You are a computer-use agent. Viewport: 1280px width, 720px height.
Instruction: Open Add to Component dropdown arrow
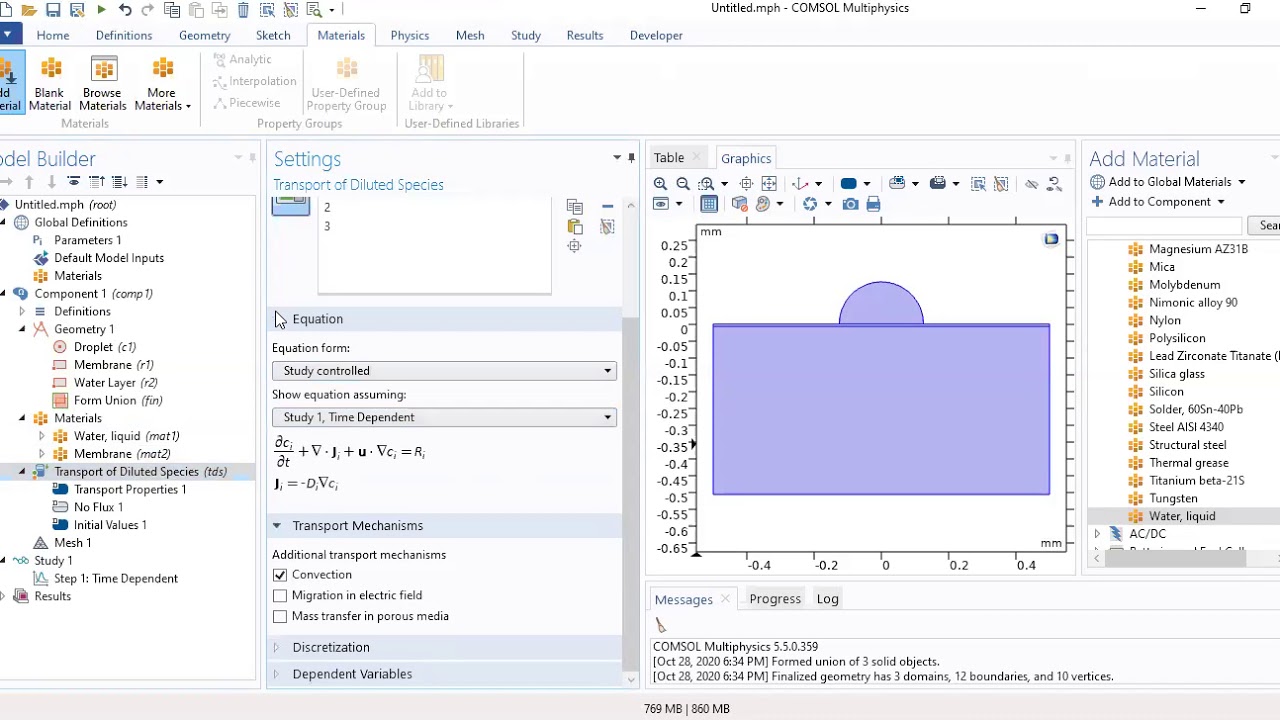click(1220, 202)
